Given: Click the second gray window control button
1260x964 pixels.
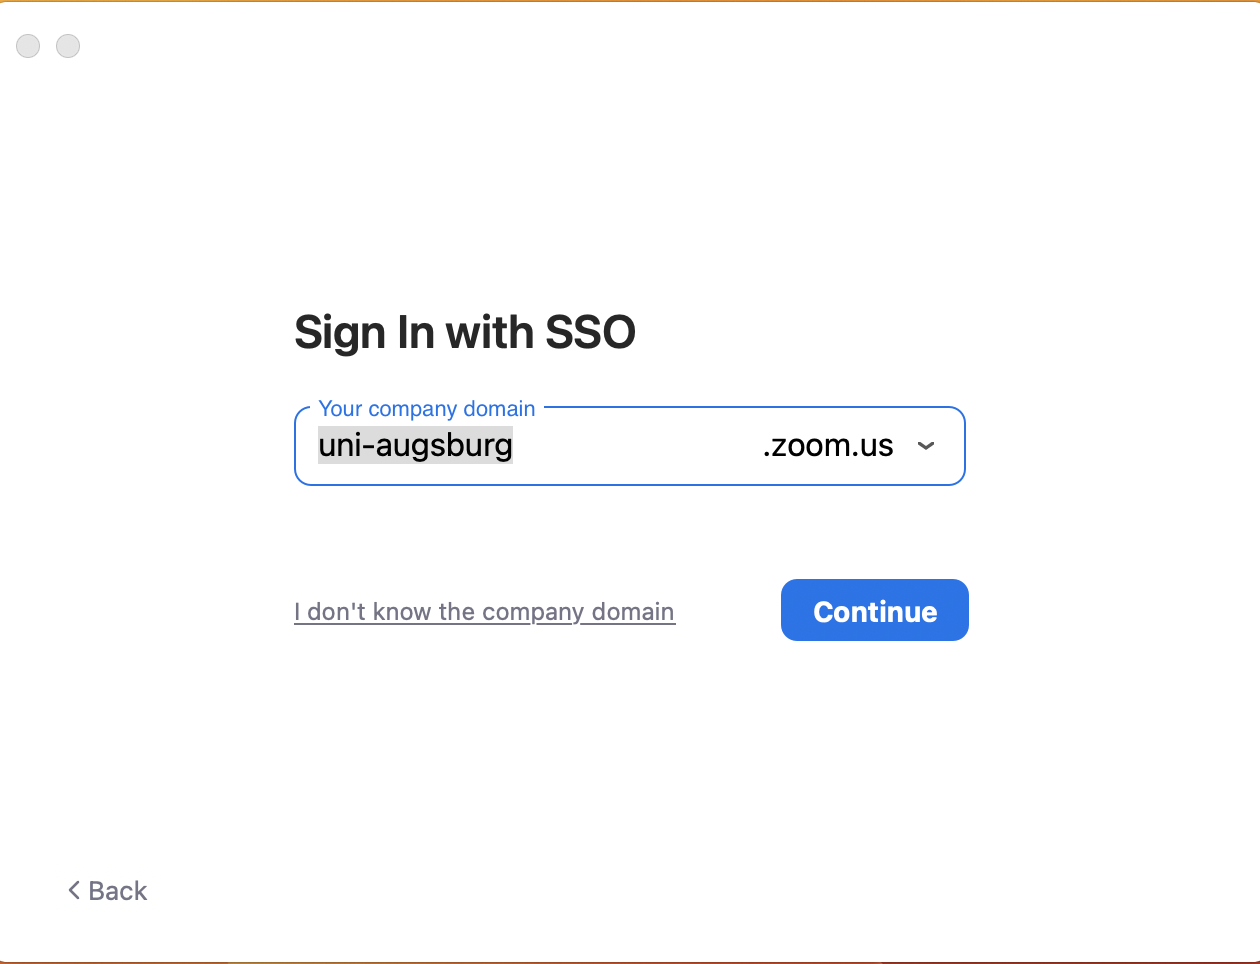Looking at the screenshot, I should pyautogui.click(x=68, y=46).
